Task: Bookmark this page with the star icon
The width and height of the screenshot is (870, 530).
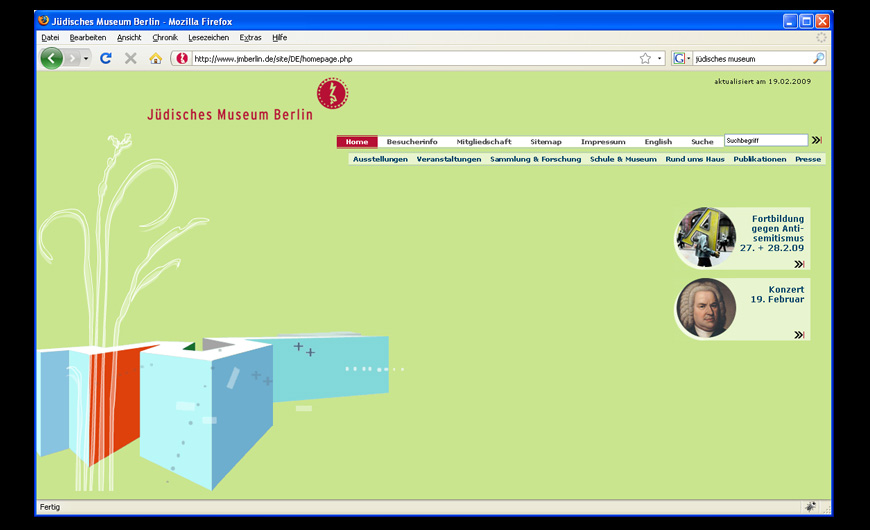Action: [645, 58]
